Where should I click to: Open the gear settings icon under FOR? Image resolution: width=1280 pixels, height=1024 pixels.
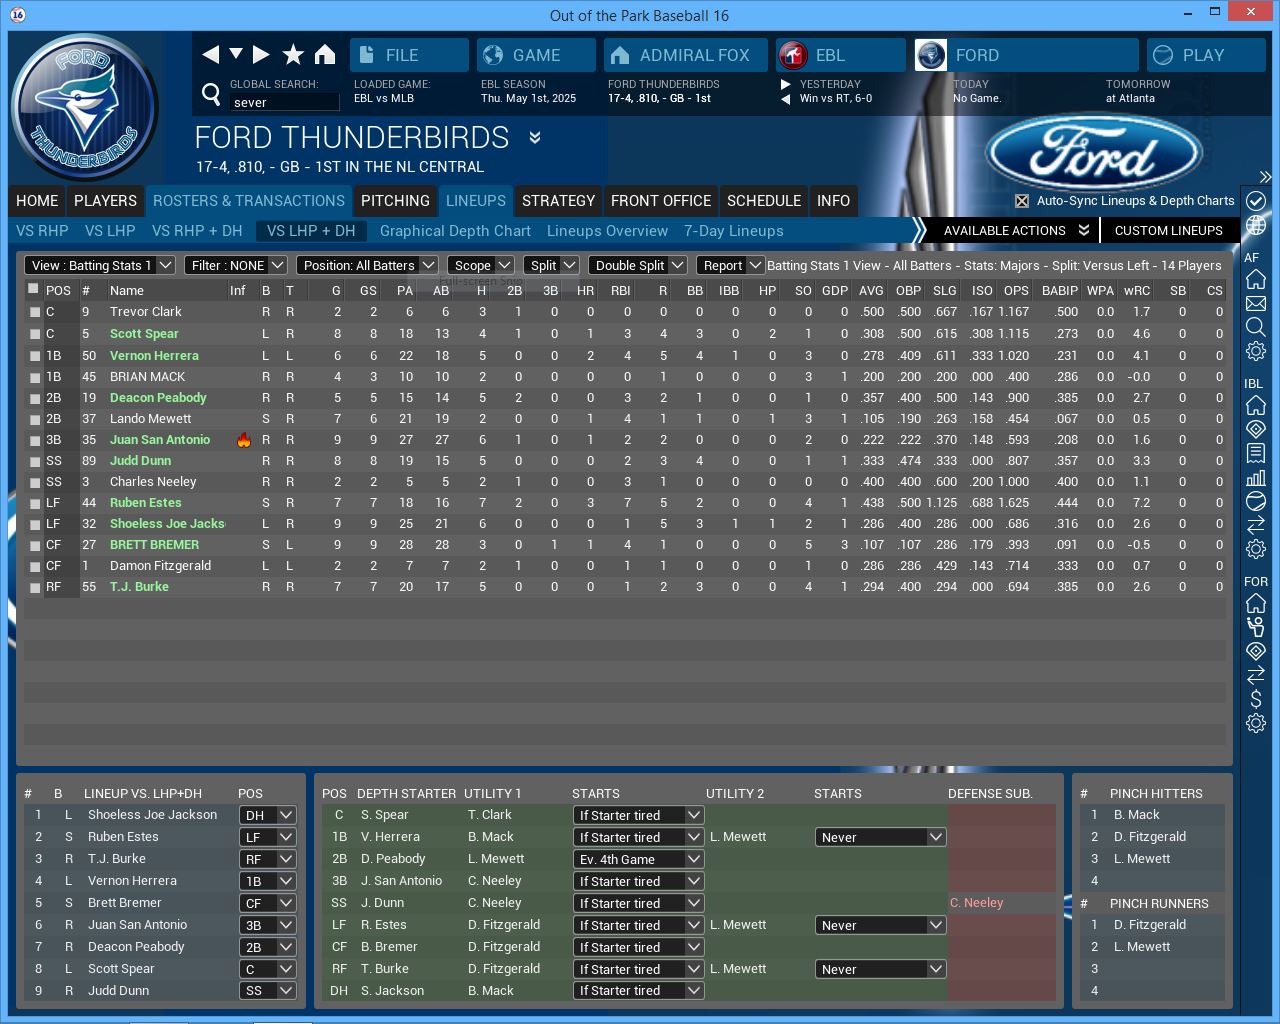click(x=1256, y=723)
